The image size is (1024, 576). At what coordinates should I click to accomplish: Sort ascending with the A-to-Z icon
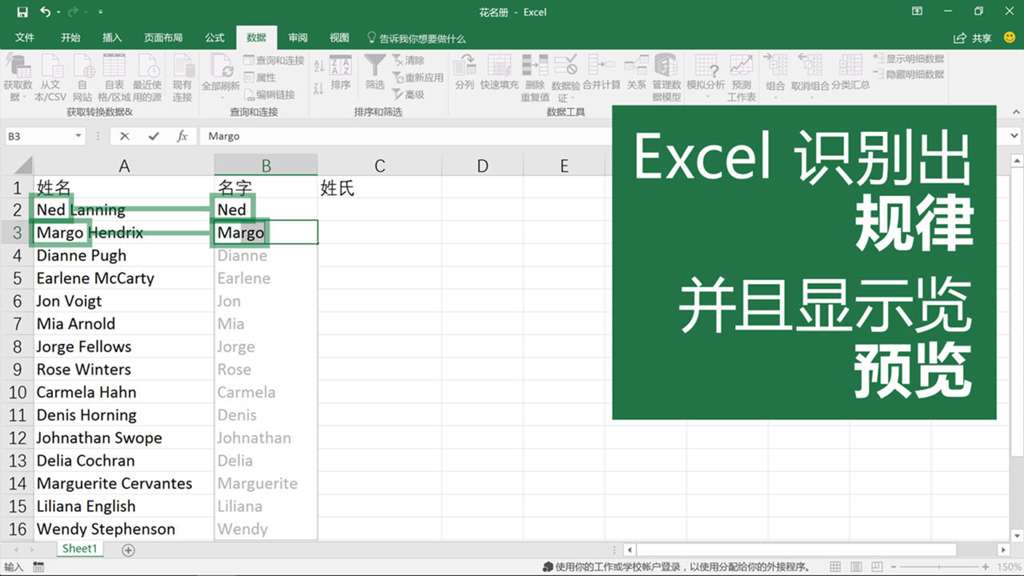319,66
